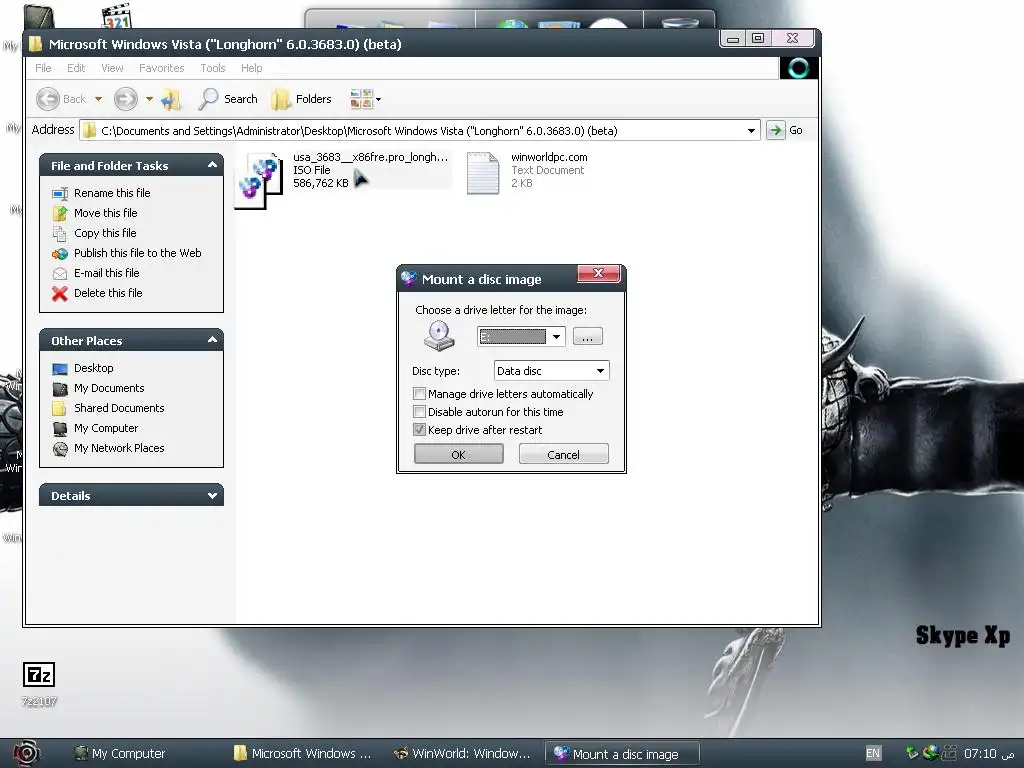Open the View menu
The image size is (1024, 768).
click(x=112, y=68)
